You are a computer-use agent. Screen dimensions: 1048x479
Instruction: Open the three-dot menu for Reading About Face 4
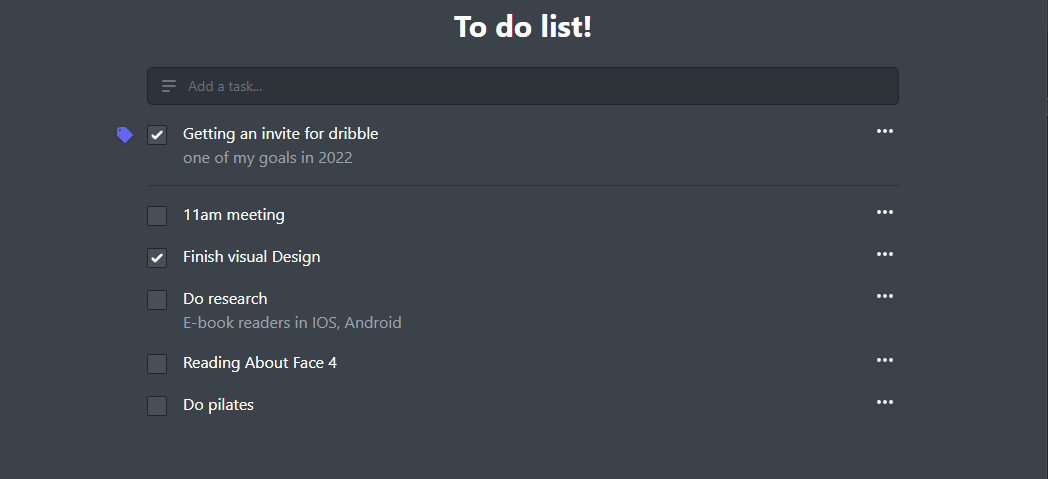coord(884,360)
